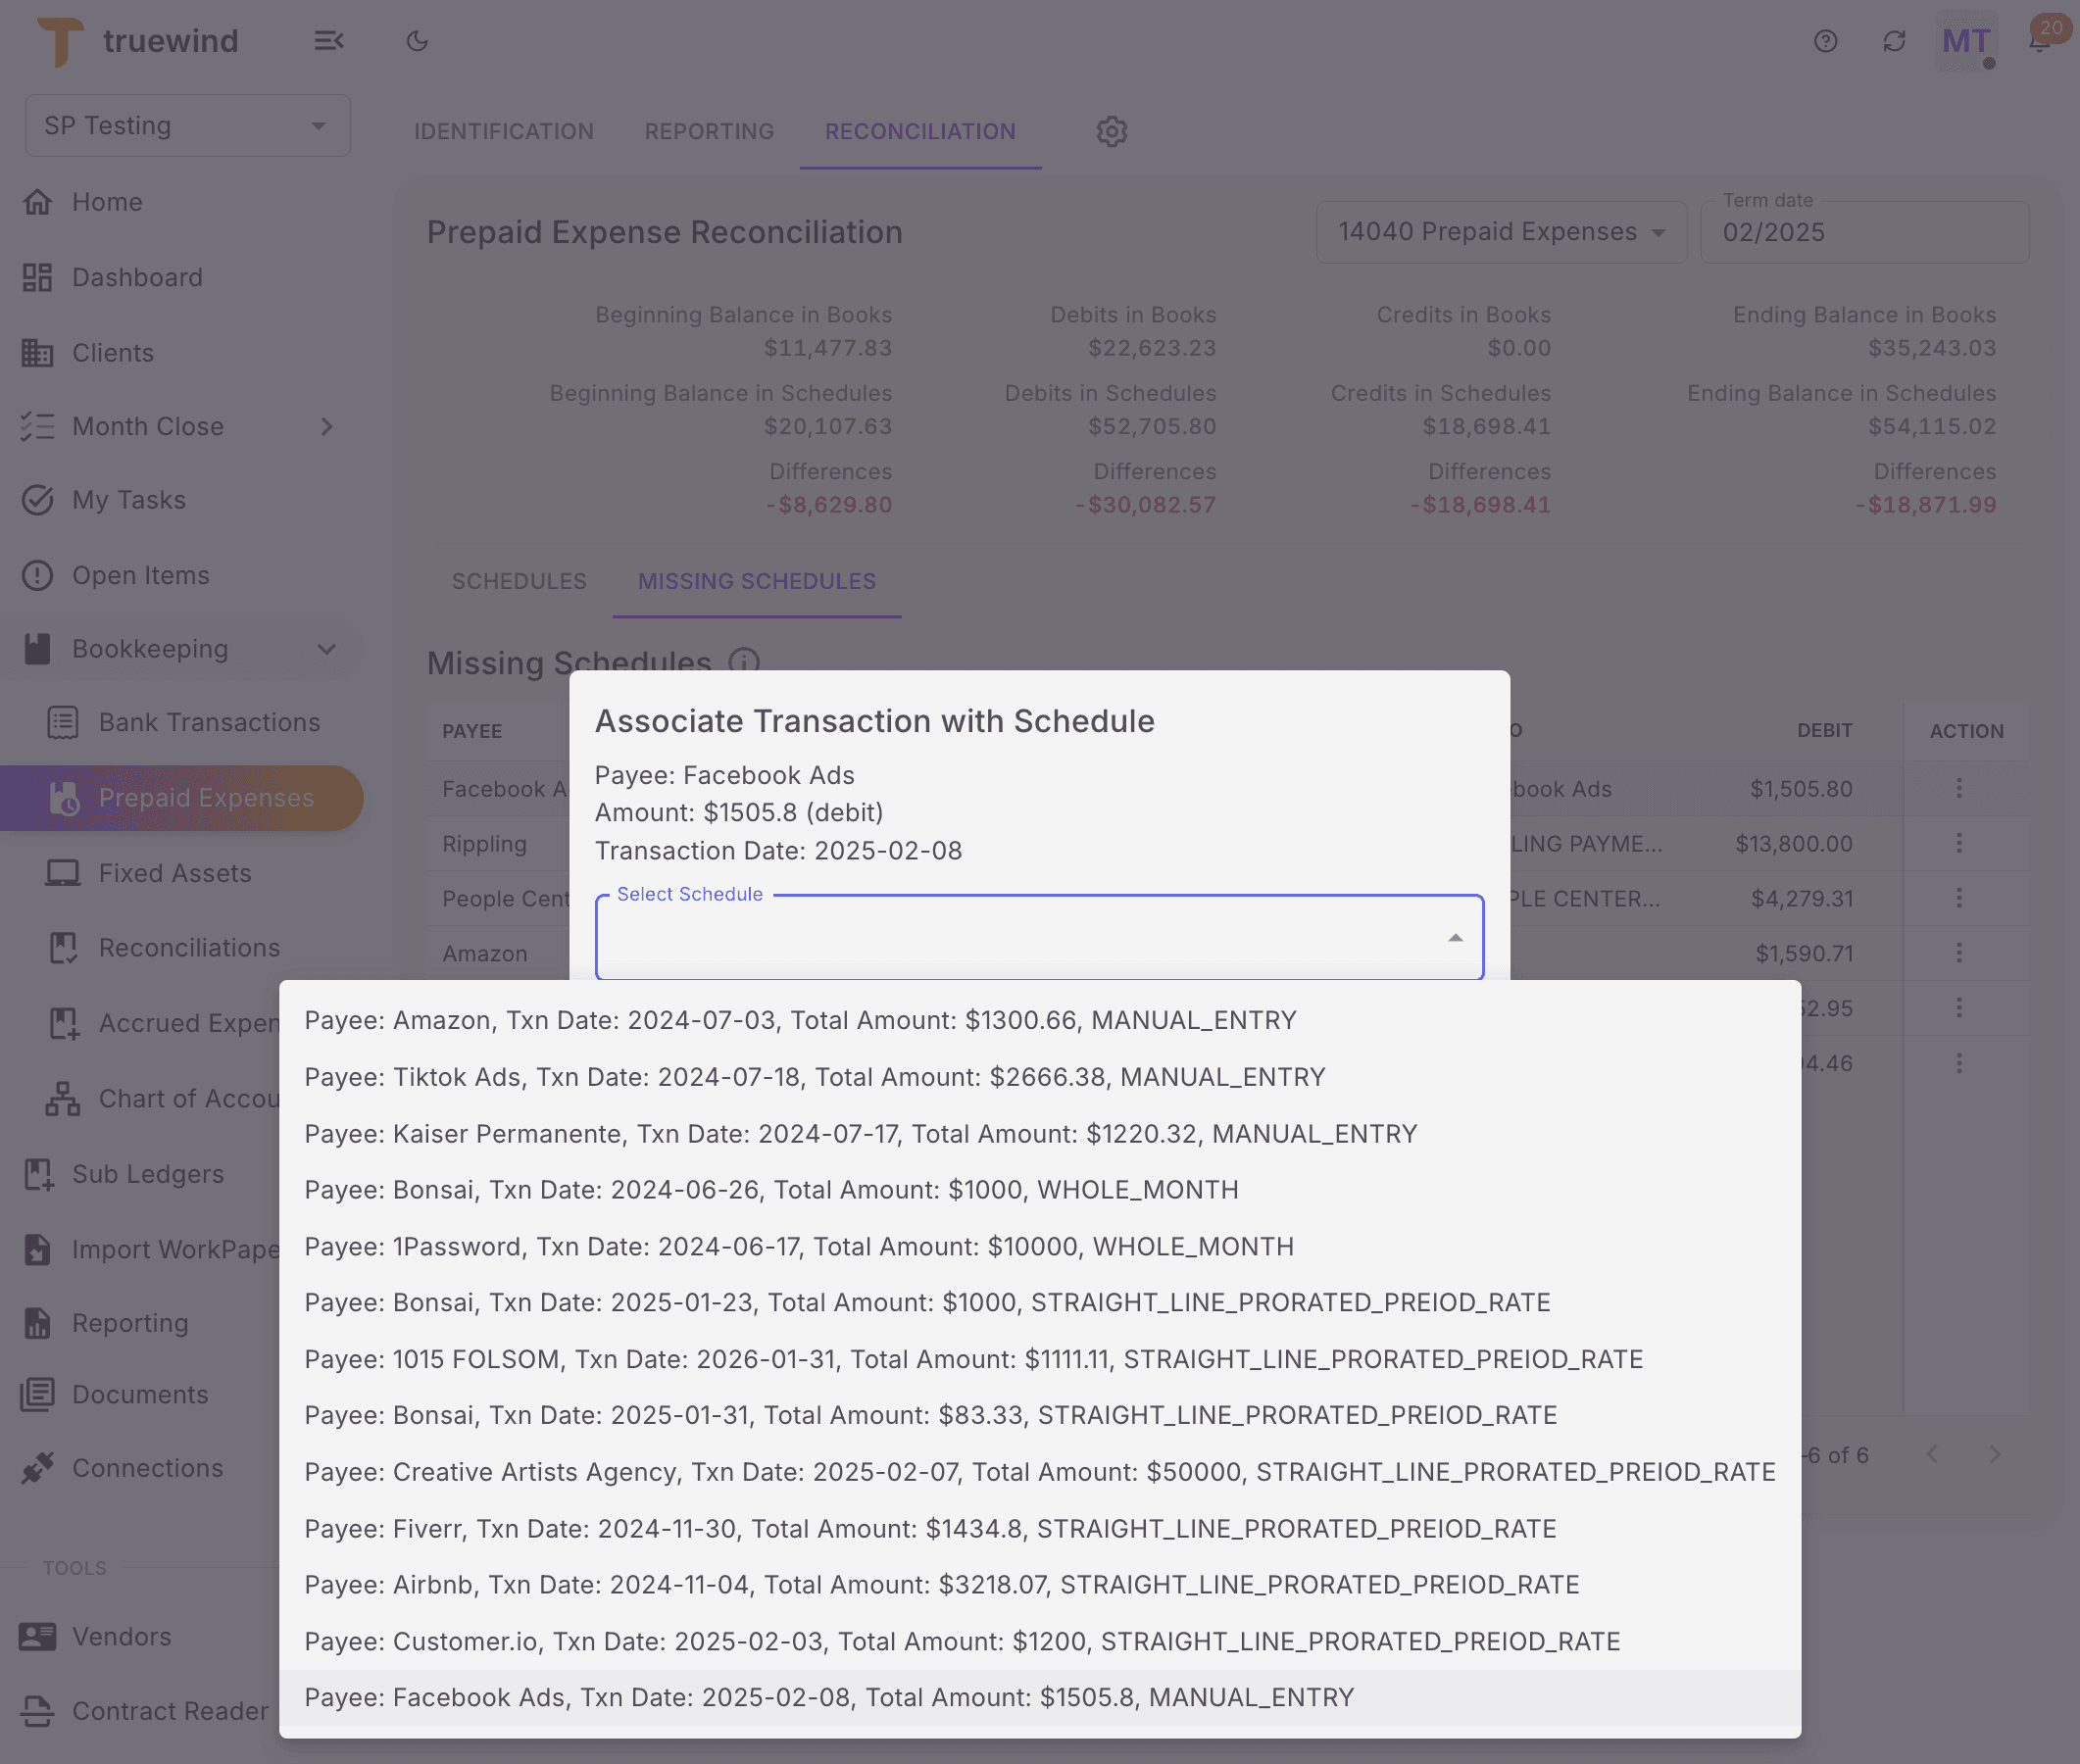Open the SP Testing workspace selector
The width and height of the screenshot is (2080, 1764).
click(187, 125)
